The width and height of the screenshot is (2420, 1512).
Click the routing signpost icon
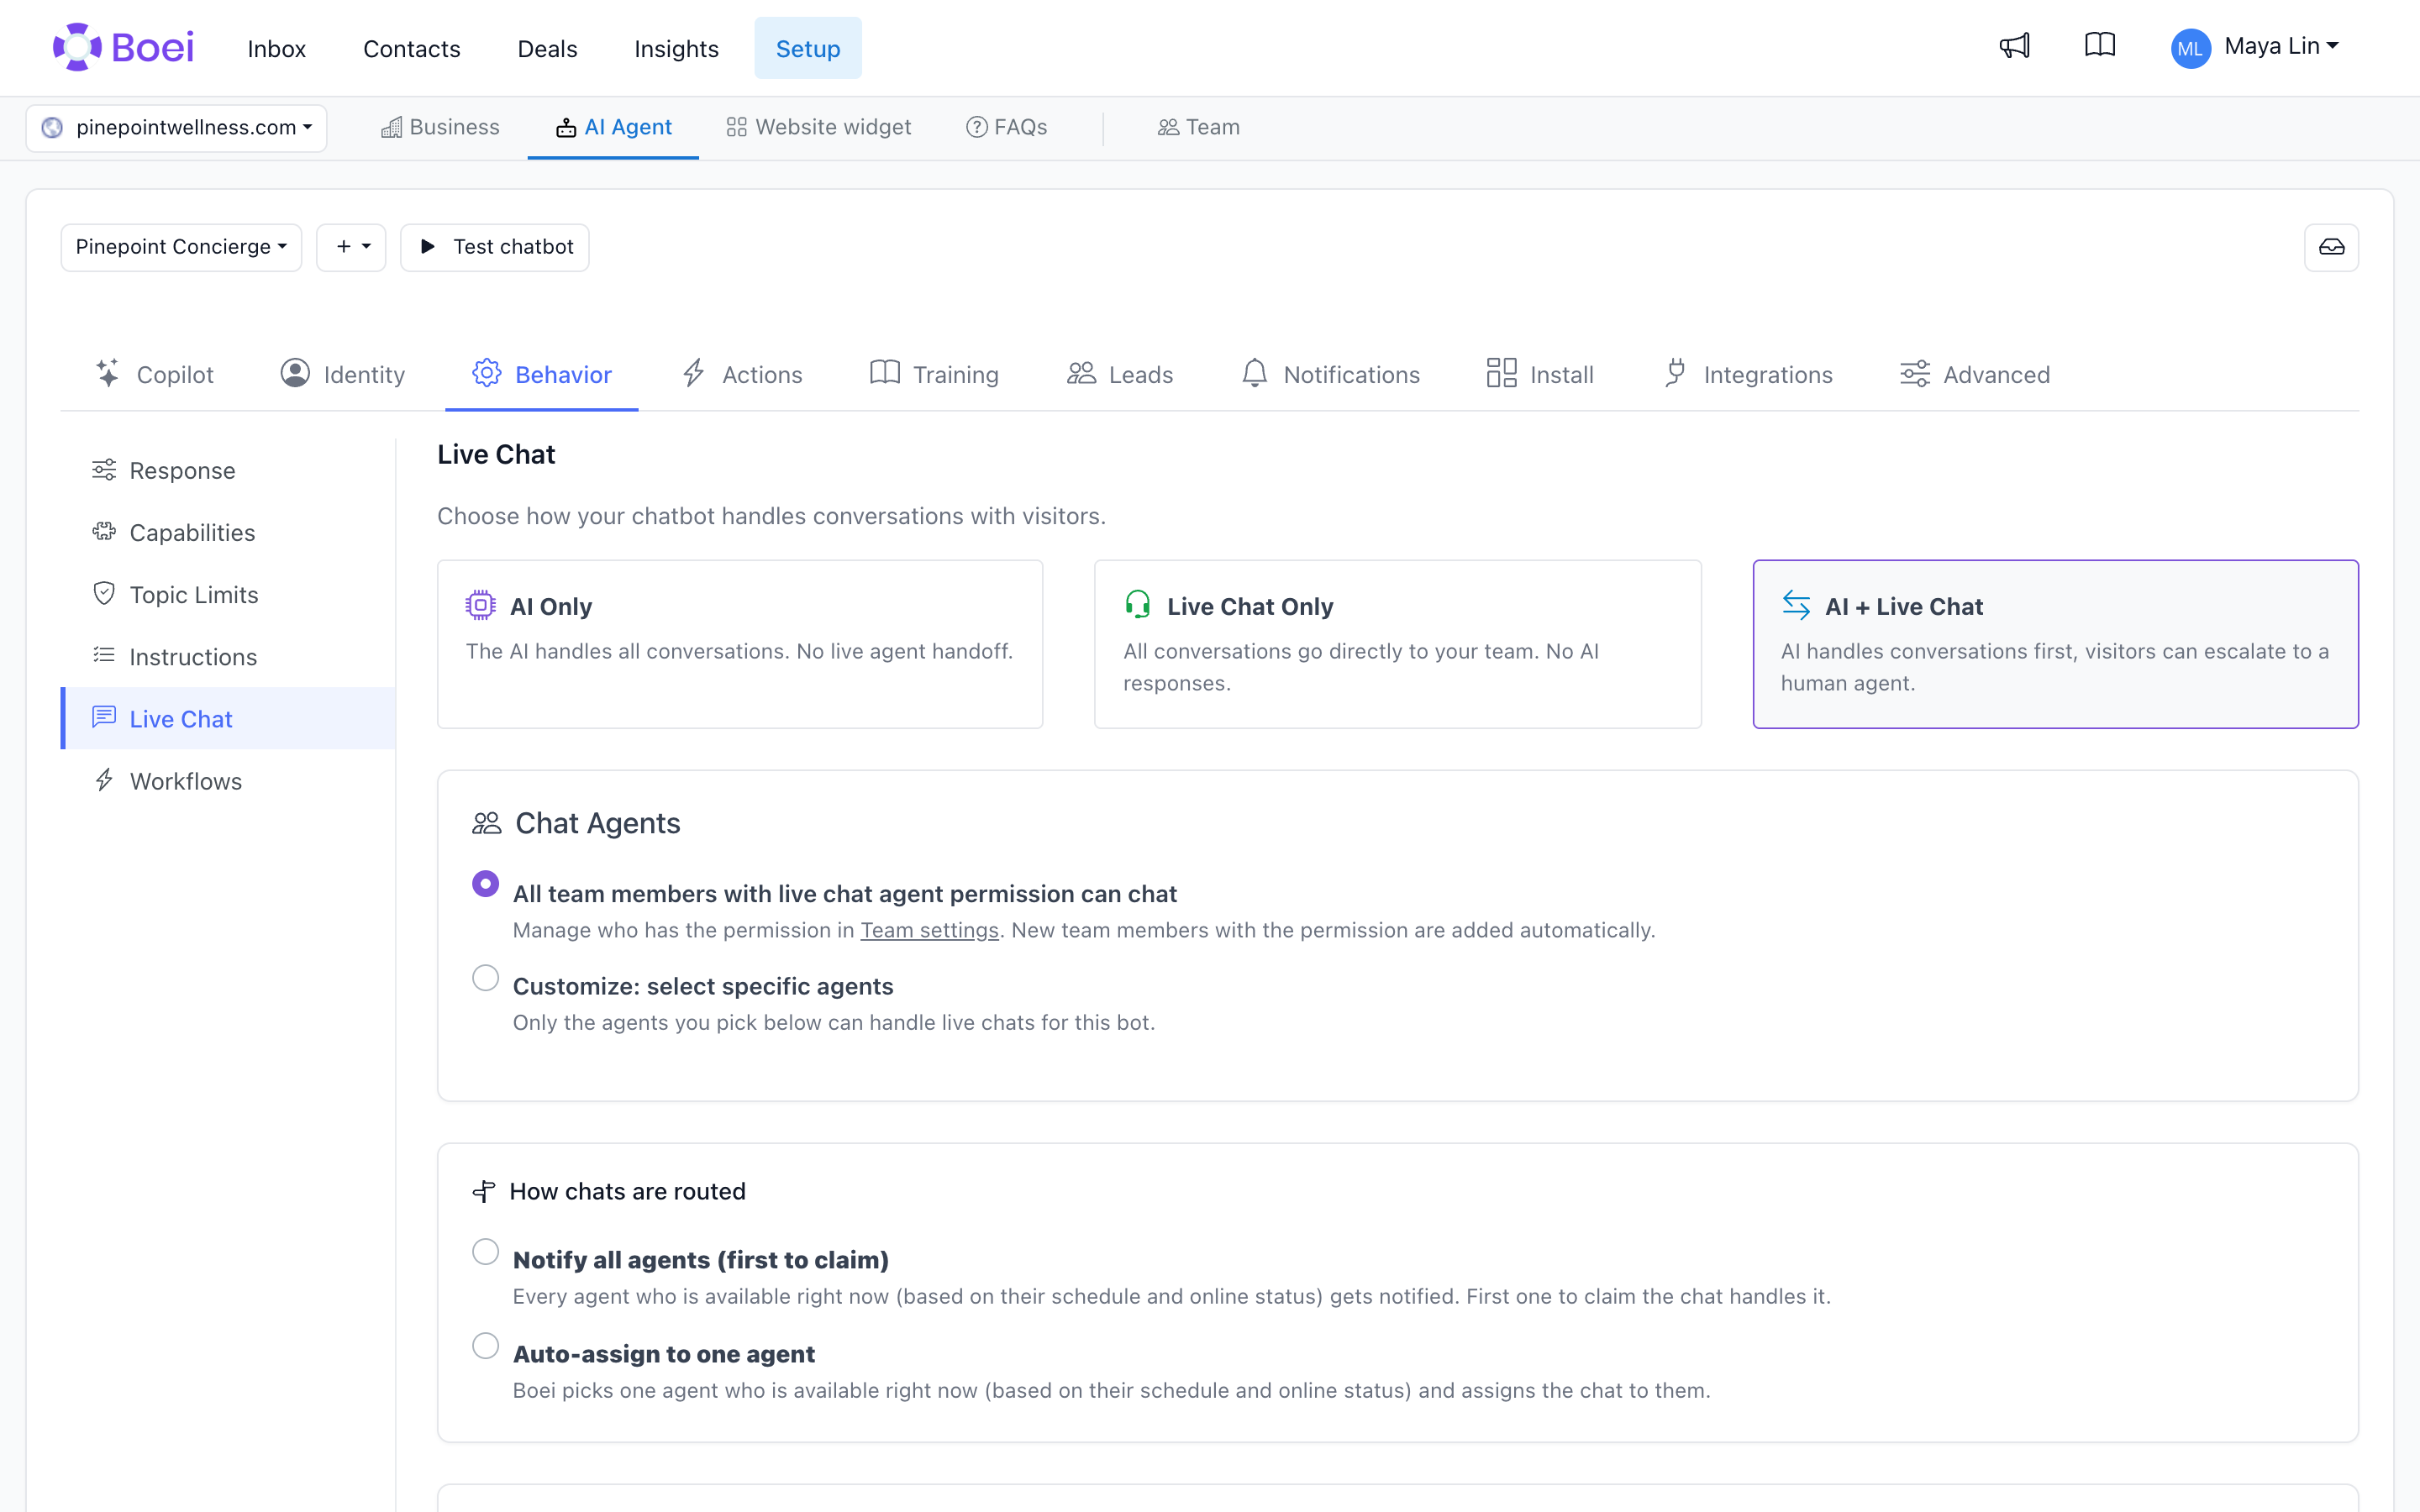tap(484, 1191)
